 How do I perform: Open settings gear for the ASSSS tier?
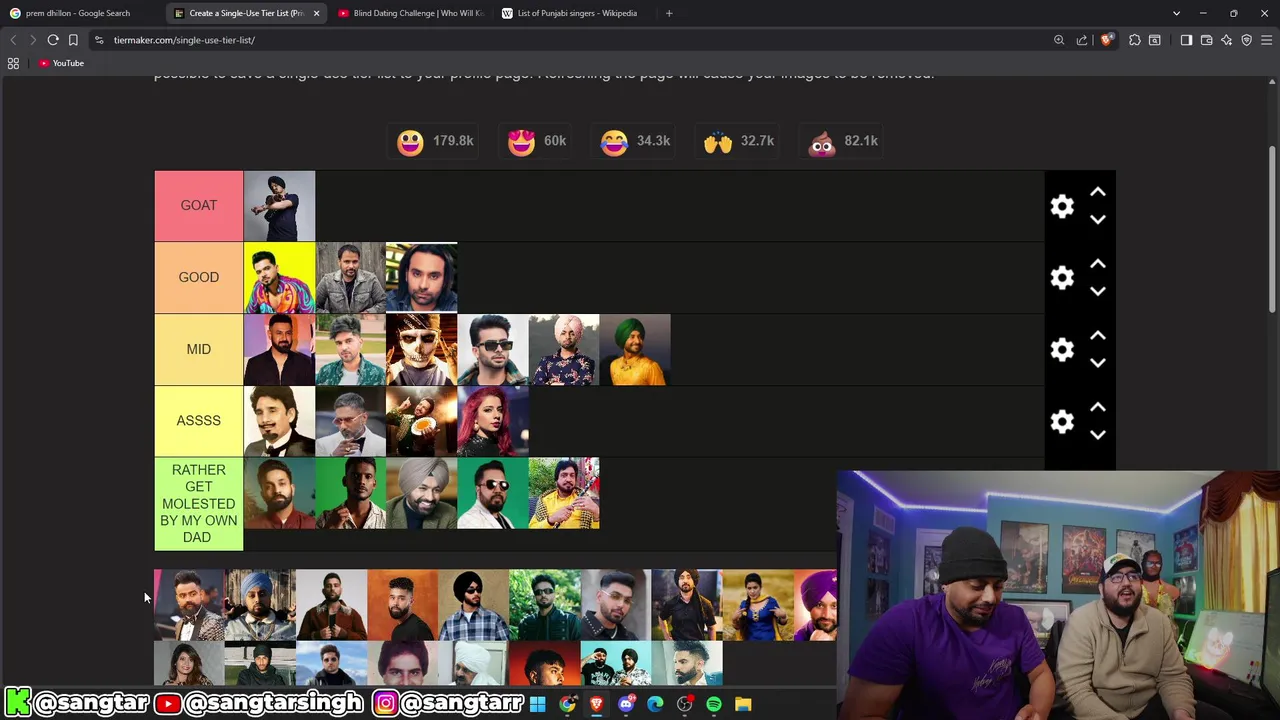1062,421
